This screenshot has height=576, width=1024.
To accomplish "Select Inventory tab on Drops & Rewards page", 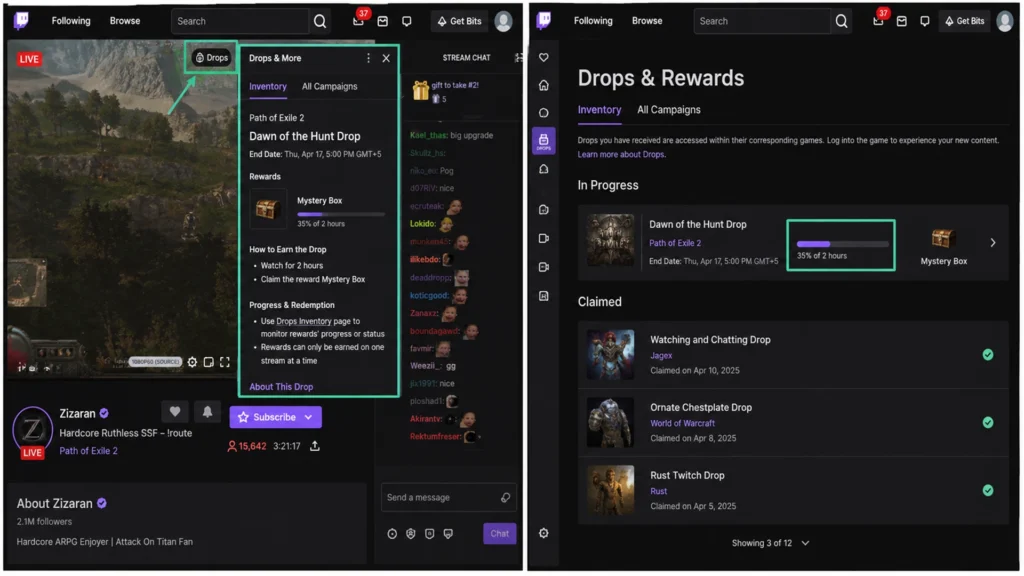I will pyautogui.click(x=600, y=110).
